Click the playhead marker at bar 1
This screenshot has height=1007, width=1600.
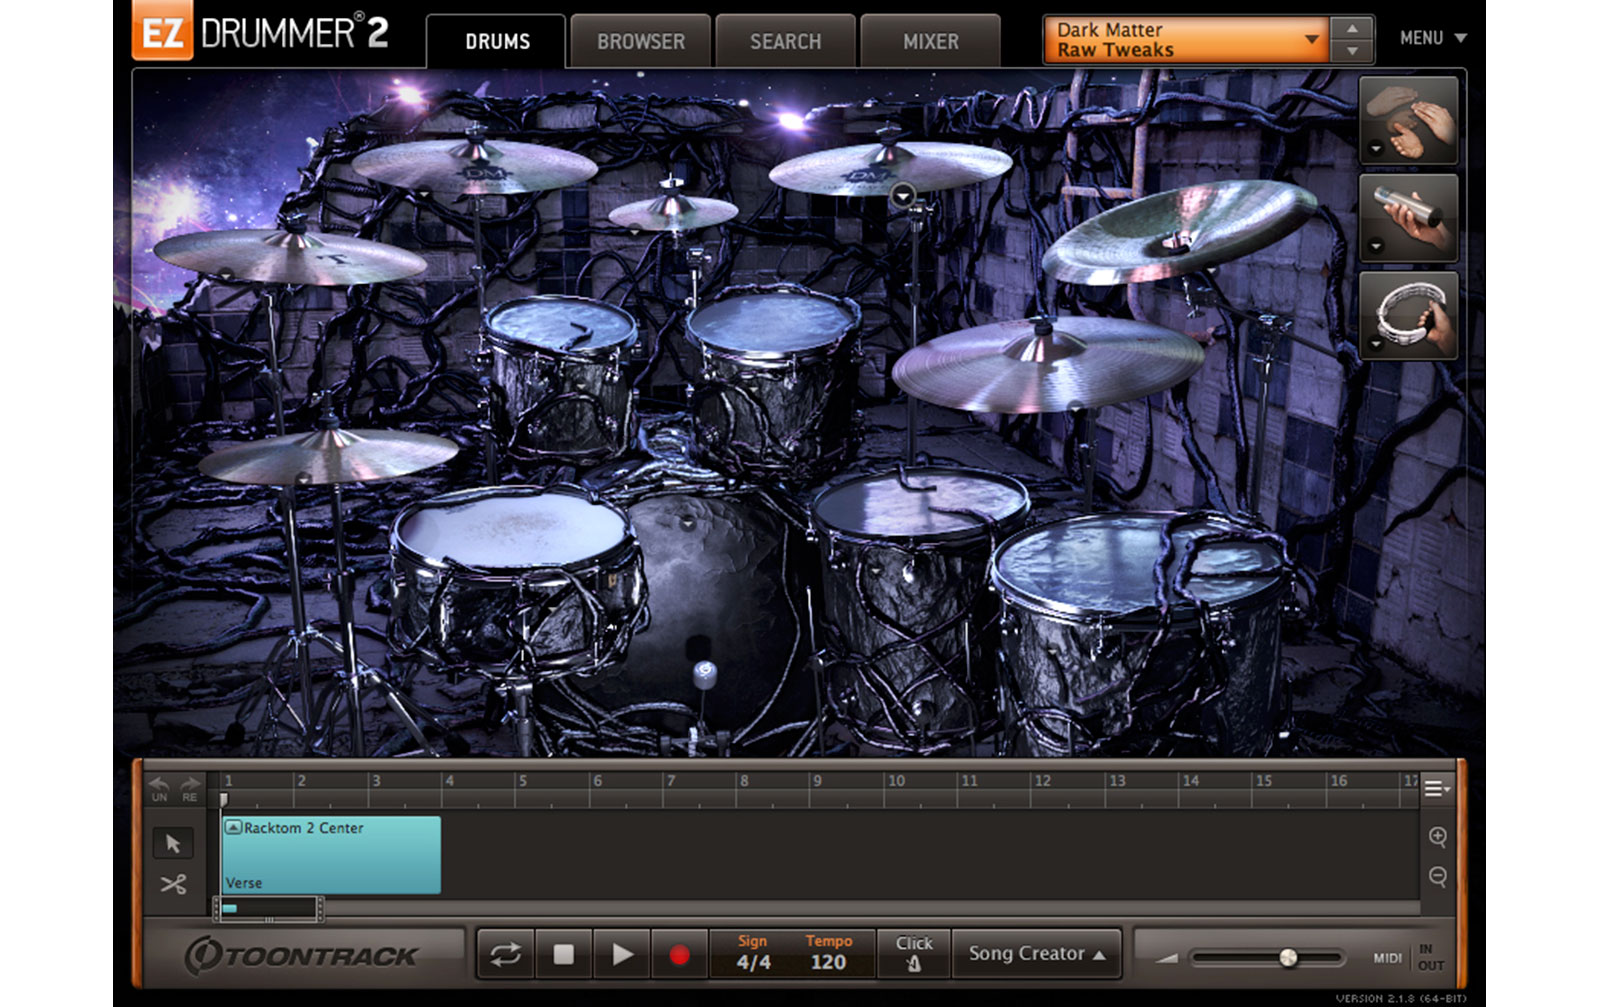pos(224,799)
